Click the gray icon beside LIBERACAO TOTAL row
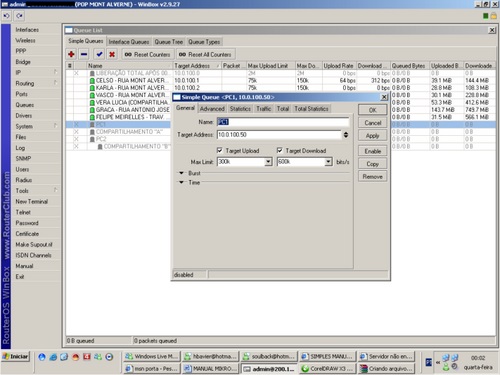This screenshot has width=500, height=375. pyautogui.click(x=92, y=73)
